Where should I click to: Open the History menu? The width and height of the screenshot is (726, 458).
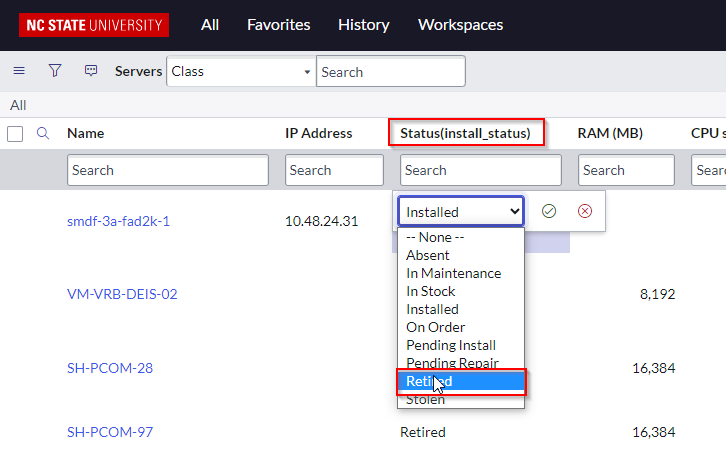point(364,25)
